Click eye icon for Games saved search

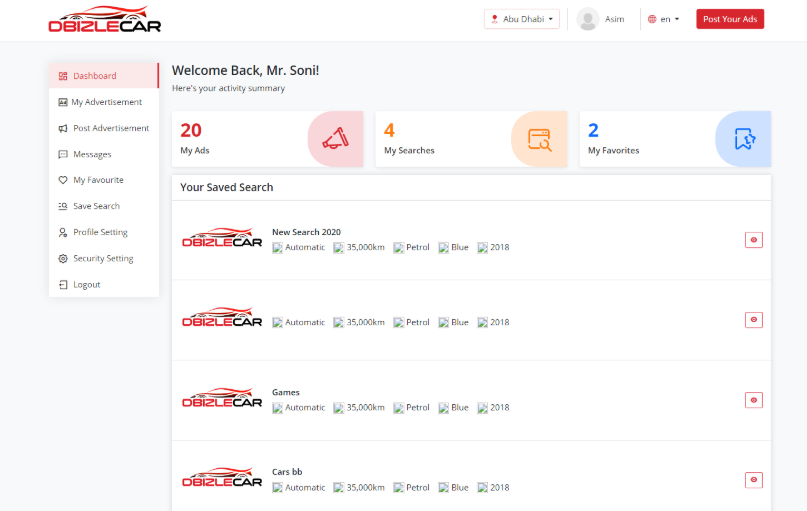[x=753, y=400]
